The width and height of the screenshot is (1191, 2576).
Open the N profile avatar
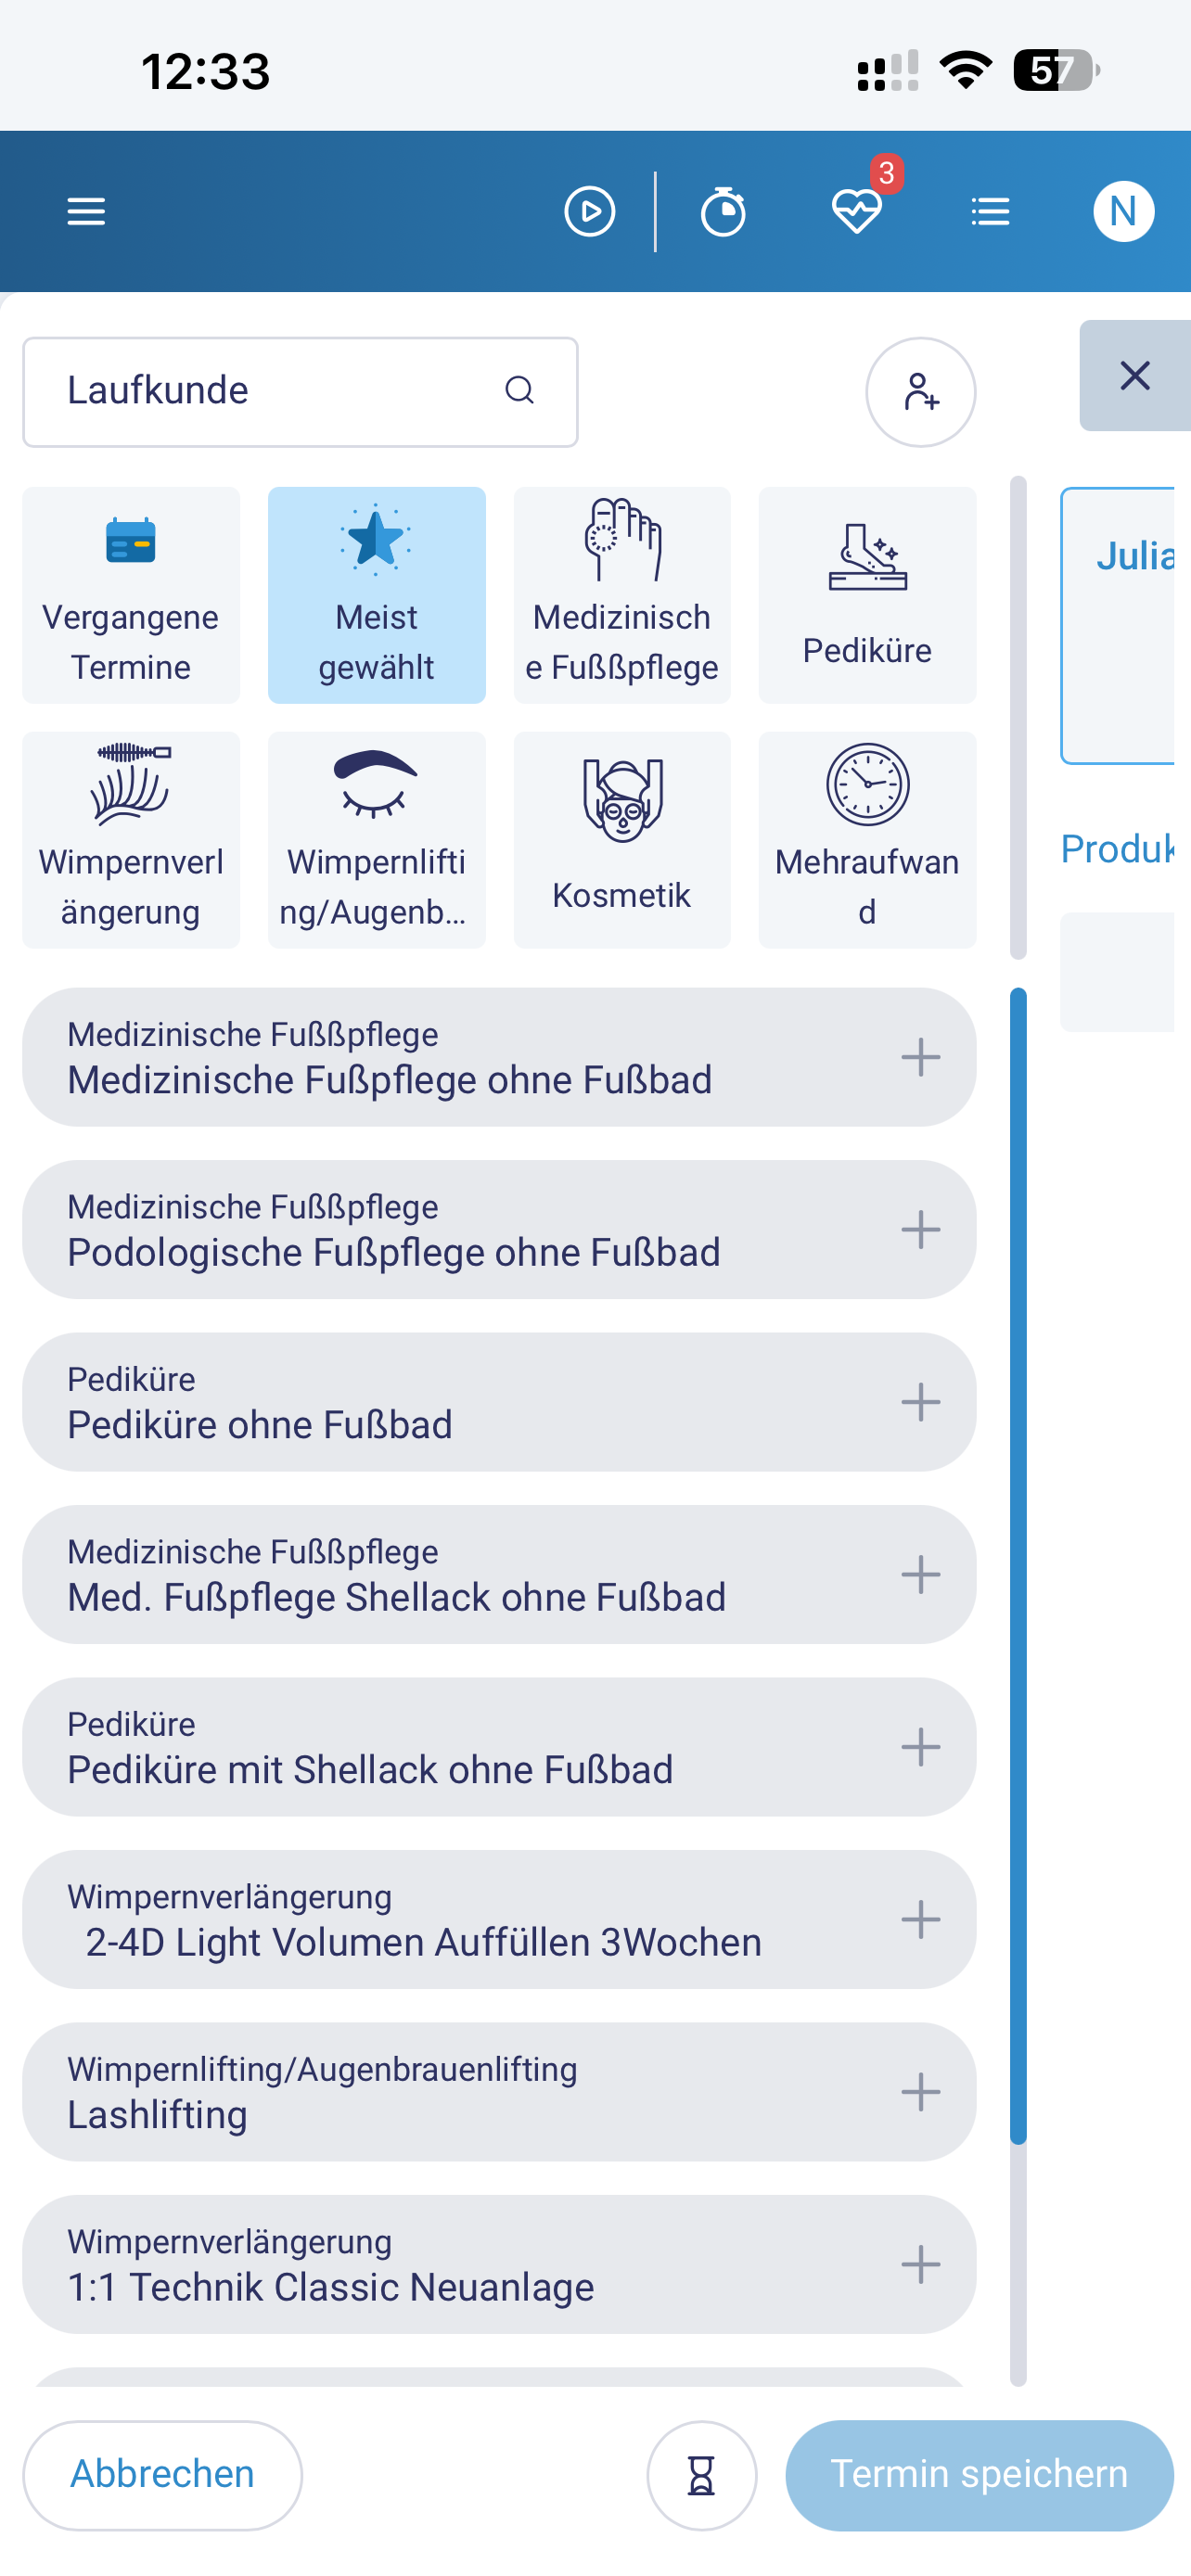pyautogui.click(x=1123, y=211)
